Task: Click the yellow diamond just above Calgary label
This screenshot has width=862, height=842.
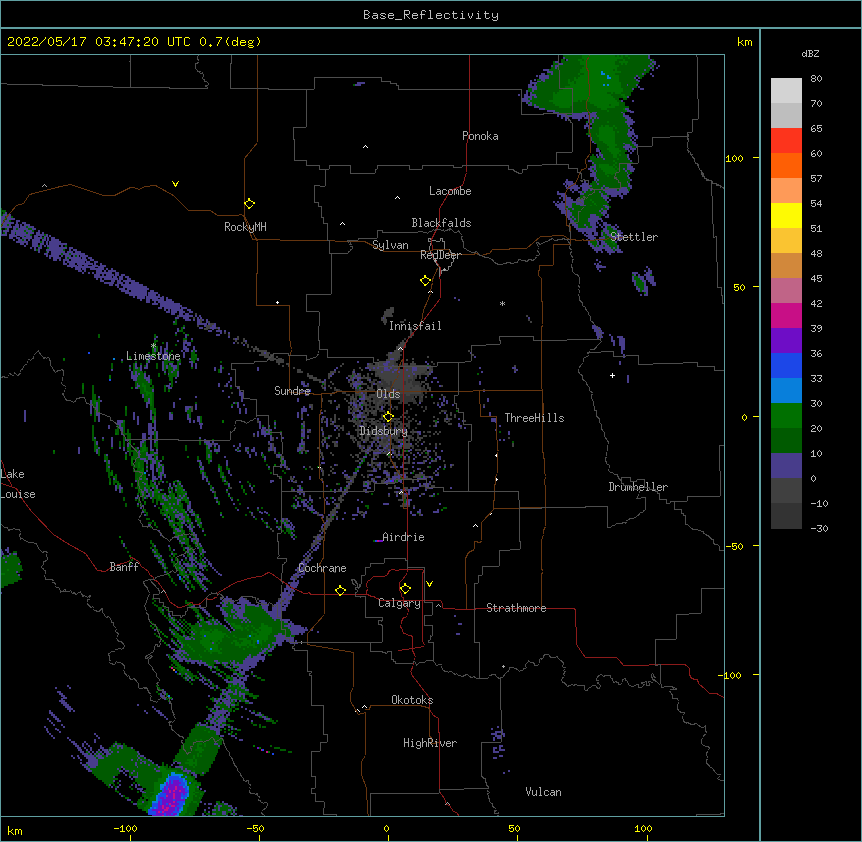Action: pos(405,589)
